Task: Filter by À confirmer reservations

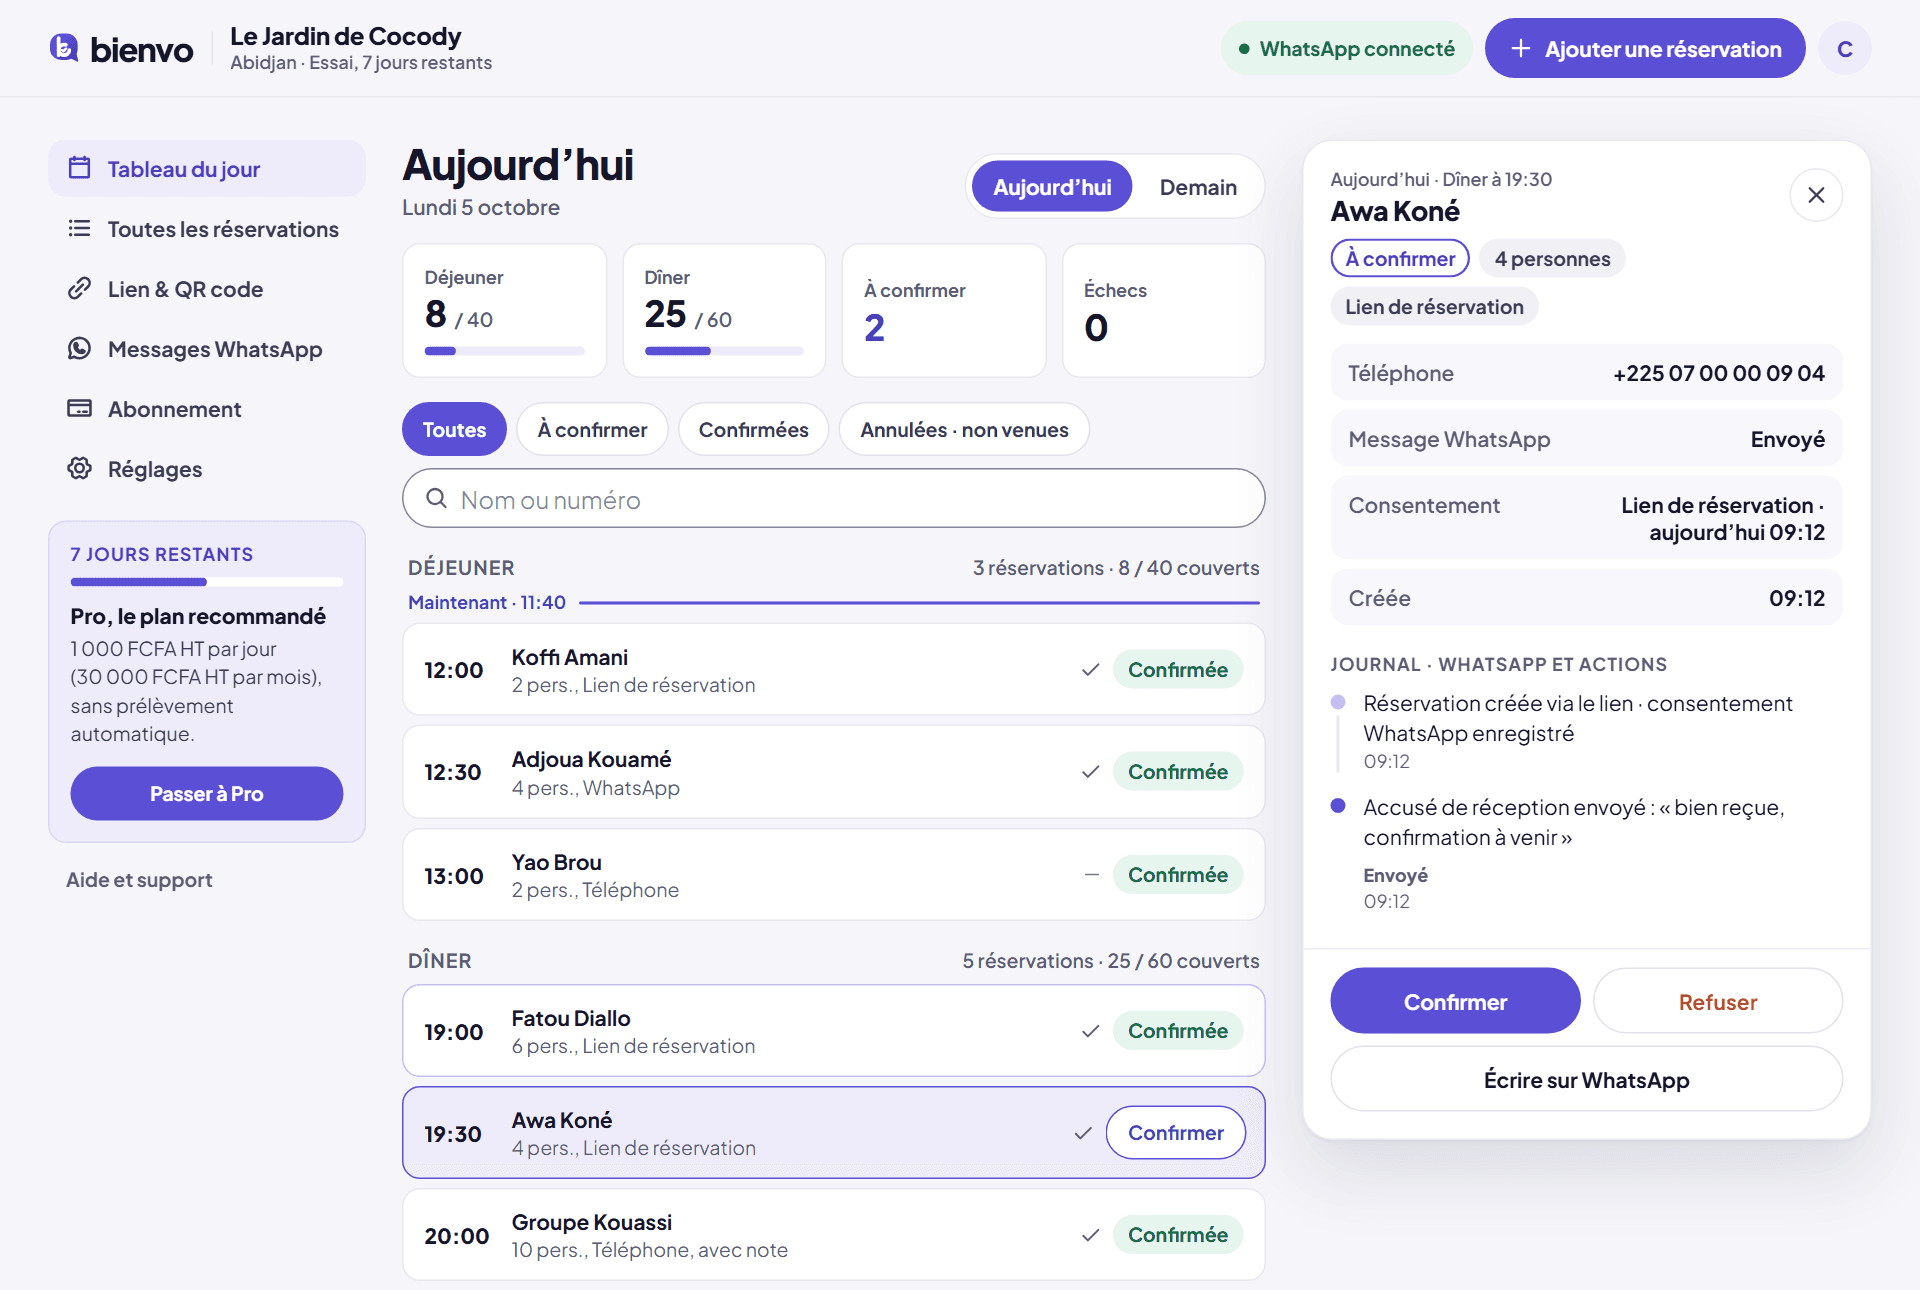Action: point(592,429)
